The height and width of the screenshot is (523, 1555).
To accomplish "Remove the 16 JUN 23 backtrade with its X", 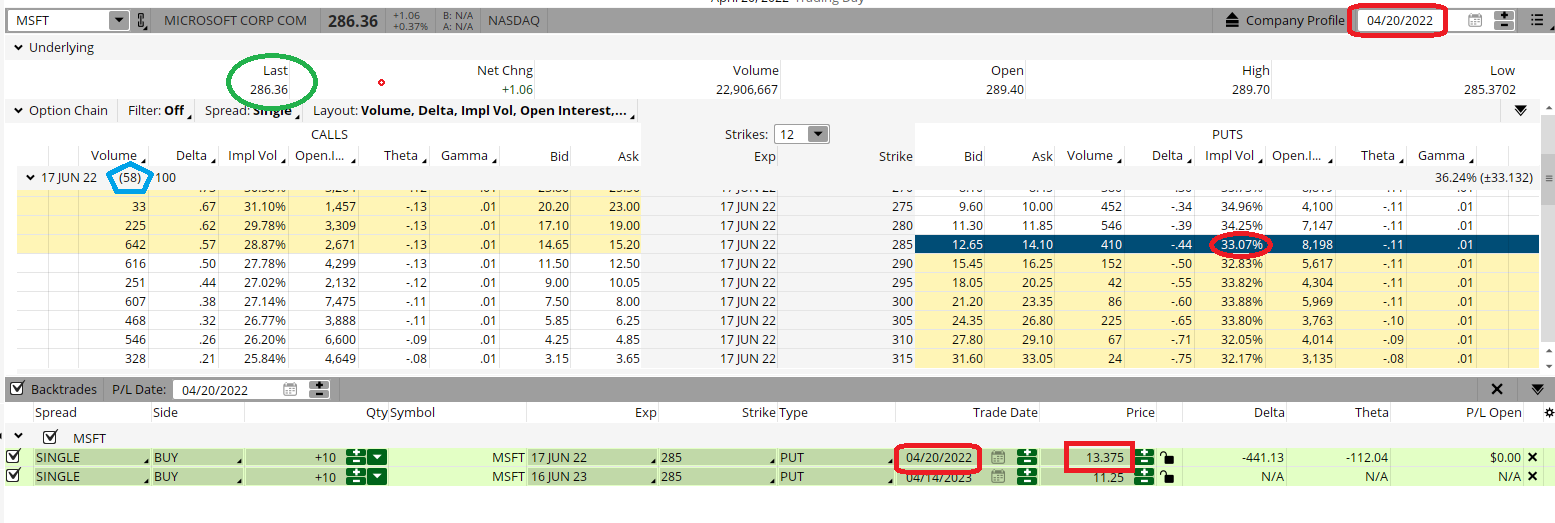I will pos(1532,476).
